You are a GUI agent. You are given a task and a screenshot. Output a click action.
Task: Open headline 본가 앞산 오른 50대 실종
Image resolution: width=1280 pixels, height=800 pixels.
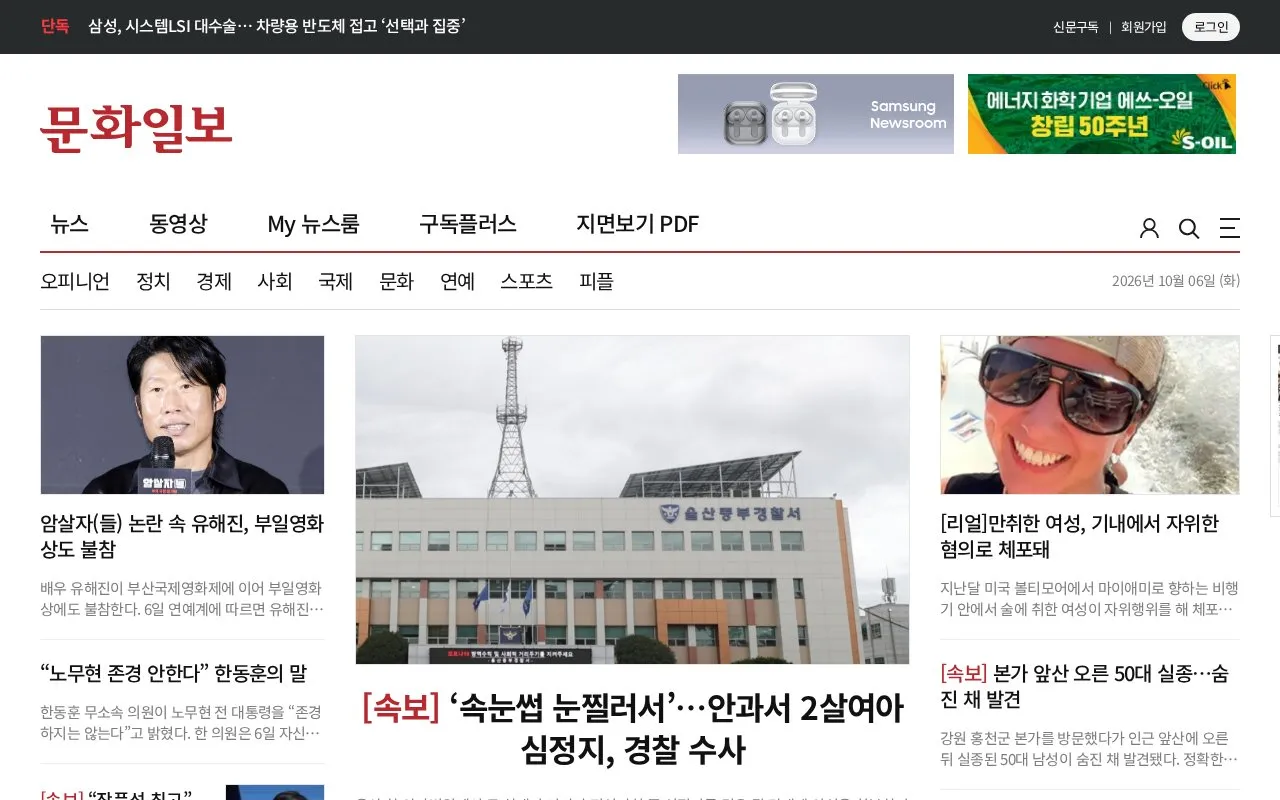tap(1085, 686)
